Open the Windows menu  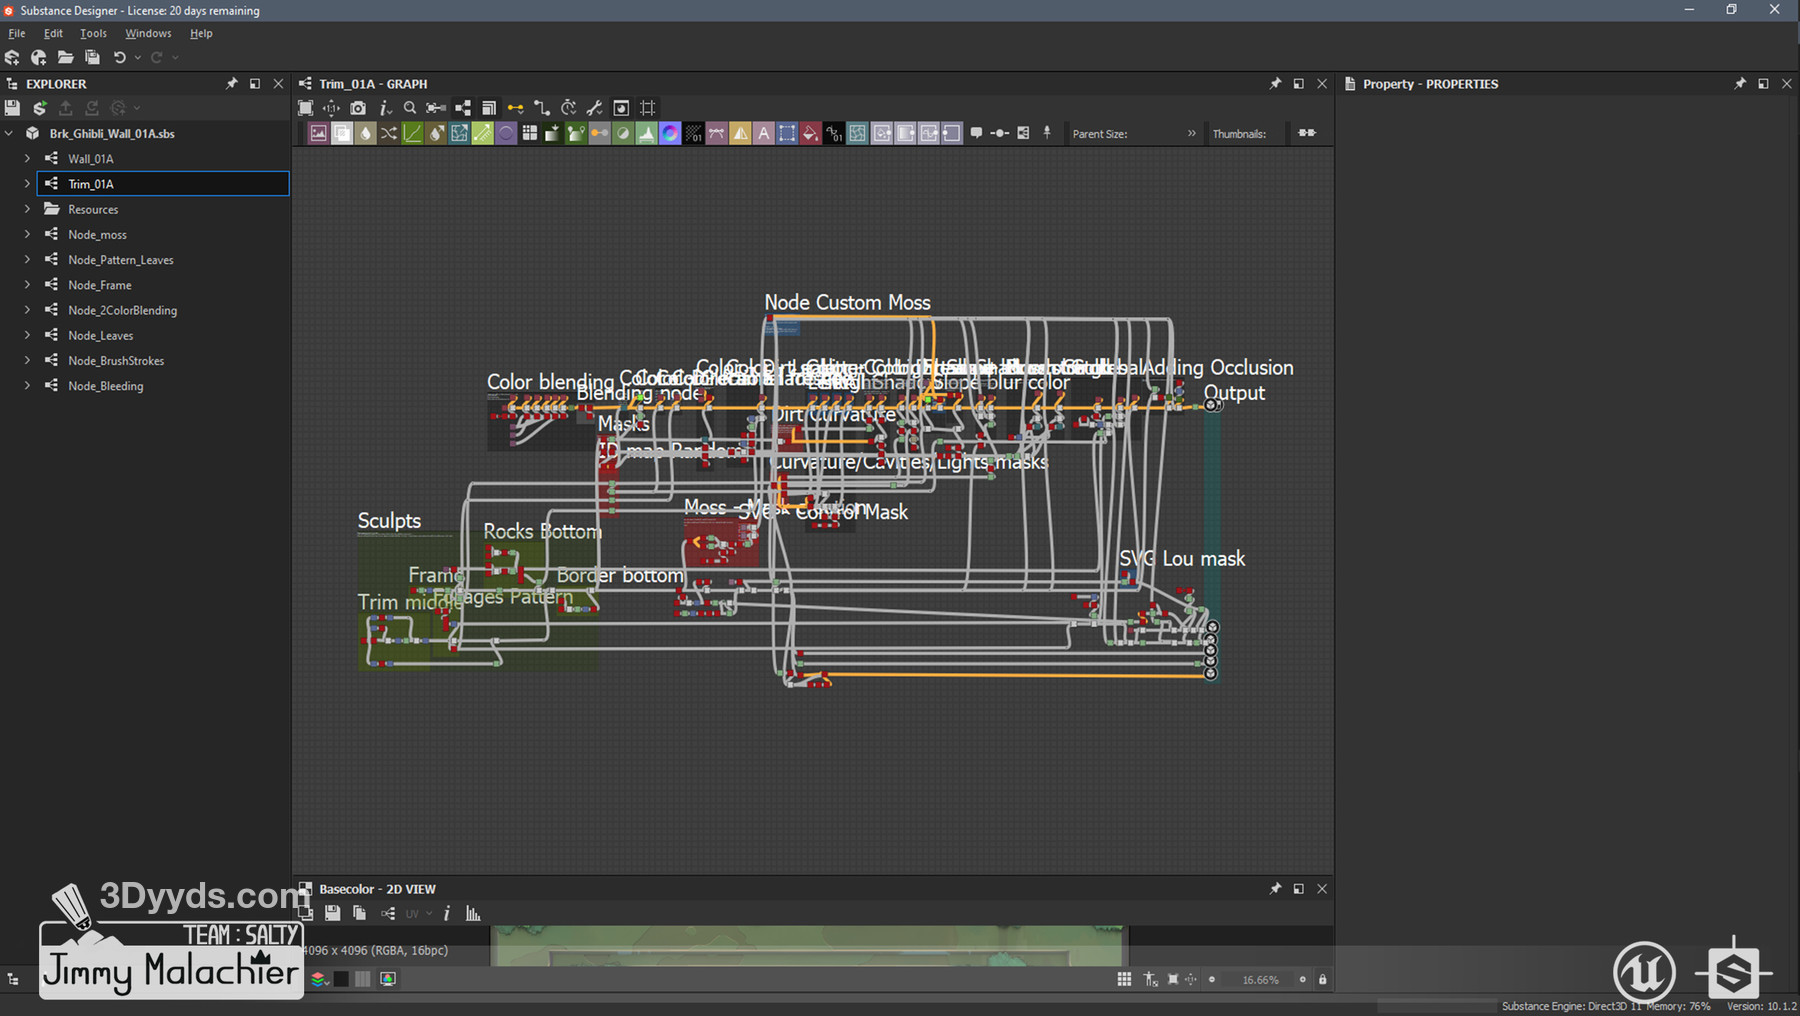[x=148, y=33]
